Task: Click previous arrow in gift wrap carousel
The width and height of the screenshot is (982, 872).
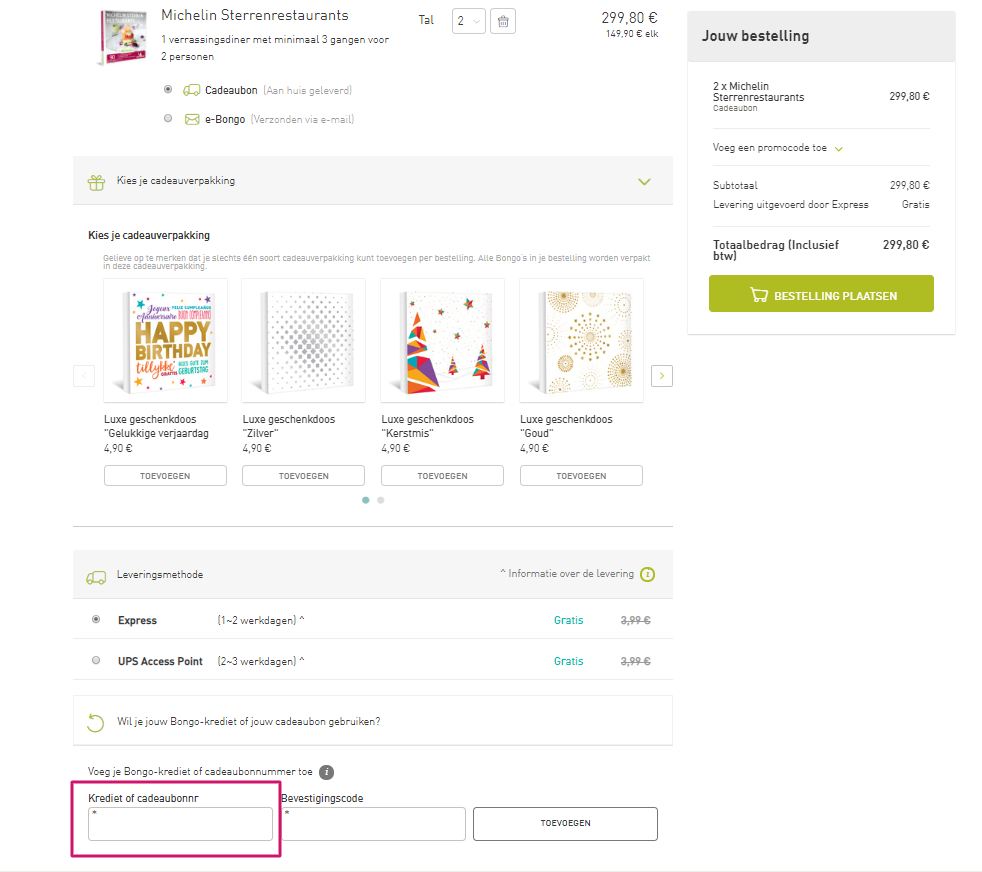Action: tap(84, 376)
